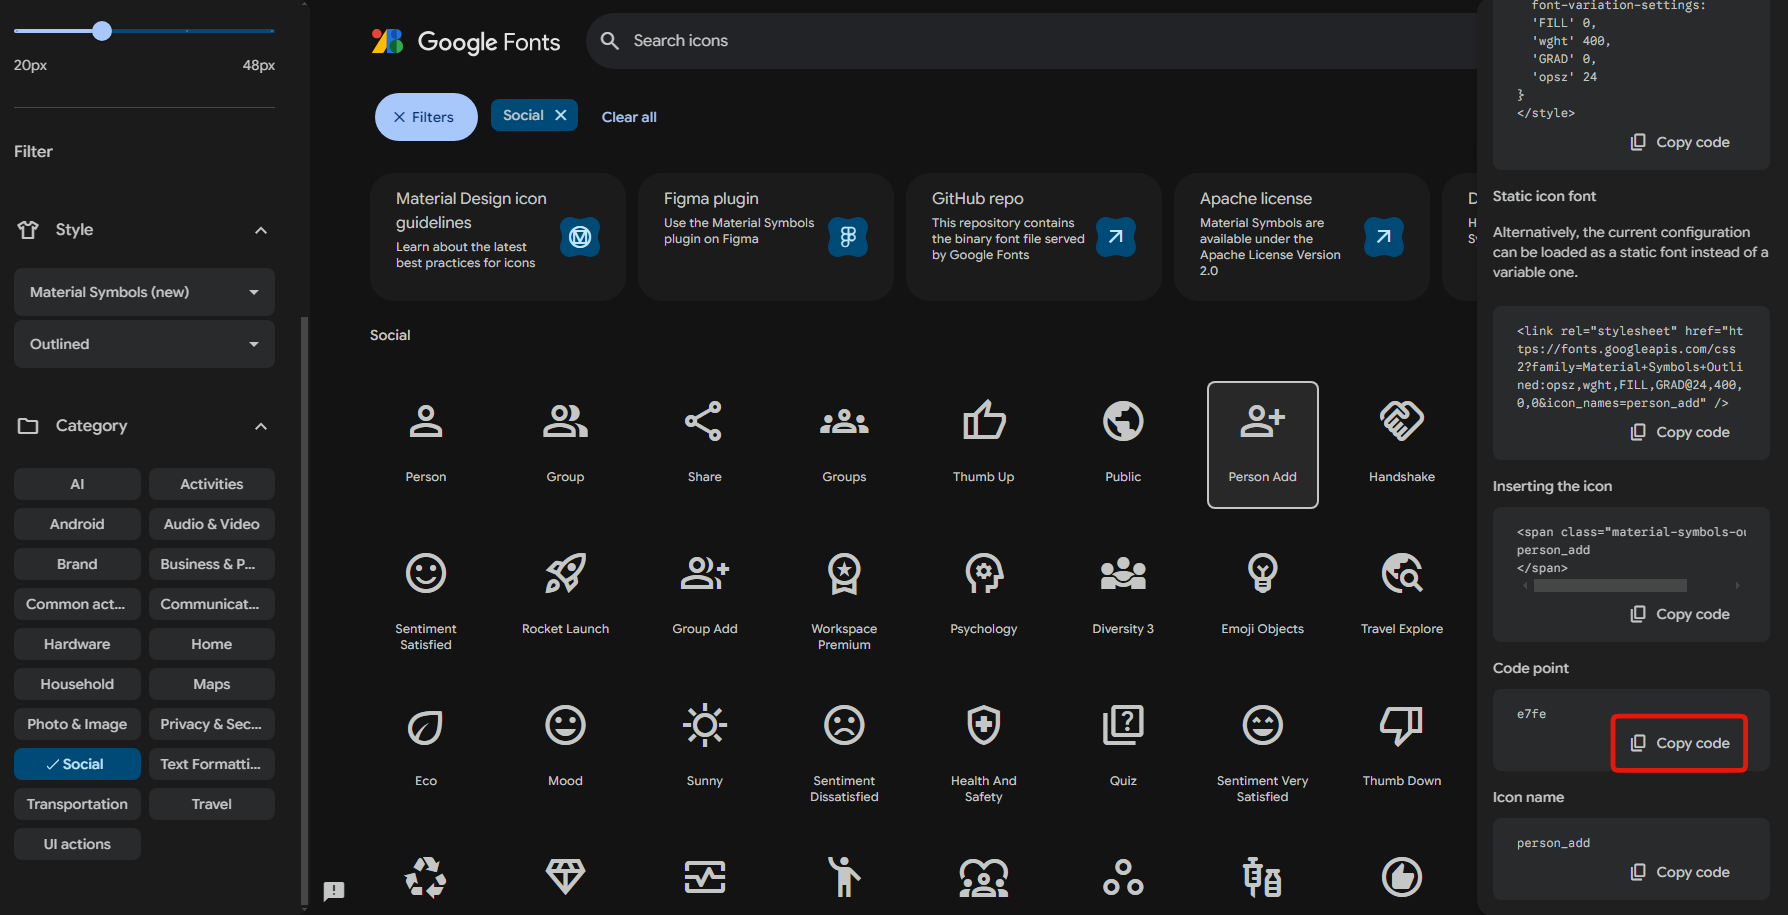Open the Figma plugin card
The image size is (1788, 915).
tap(765, 237)
